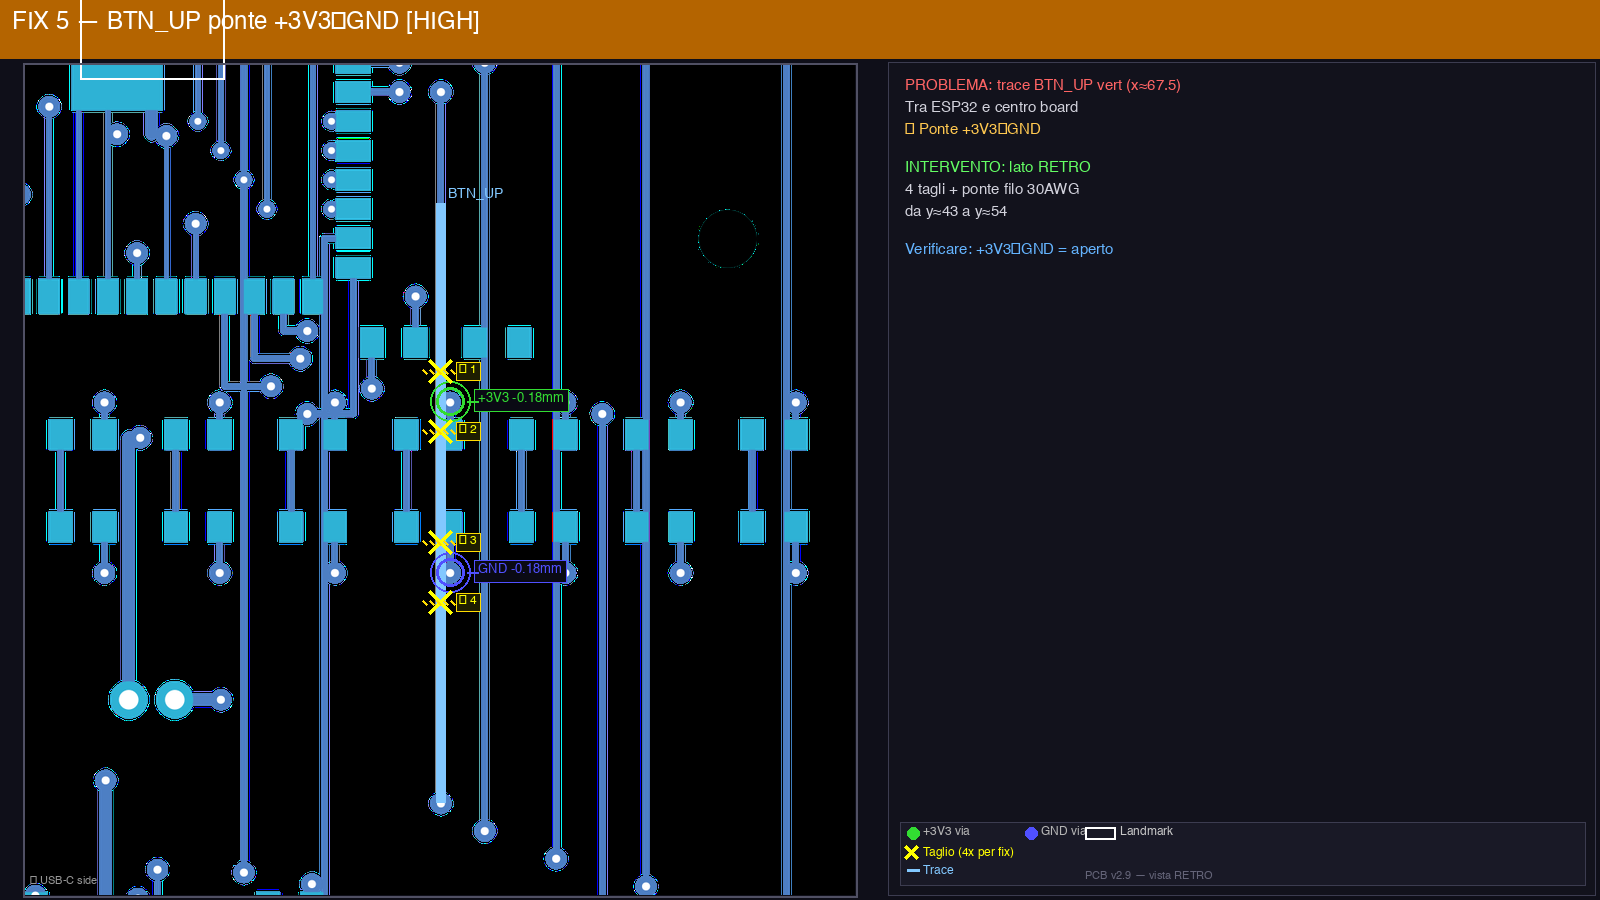Click the yellow cut marker number 1

tap(440, 372)
